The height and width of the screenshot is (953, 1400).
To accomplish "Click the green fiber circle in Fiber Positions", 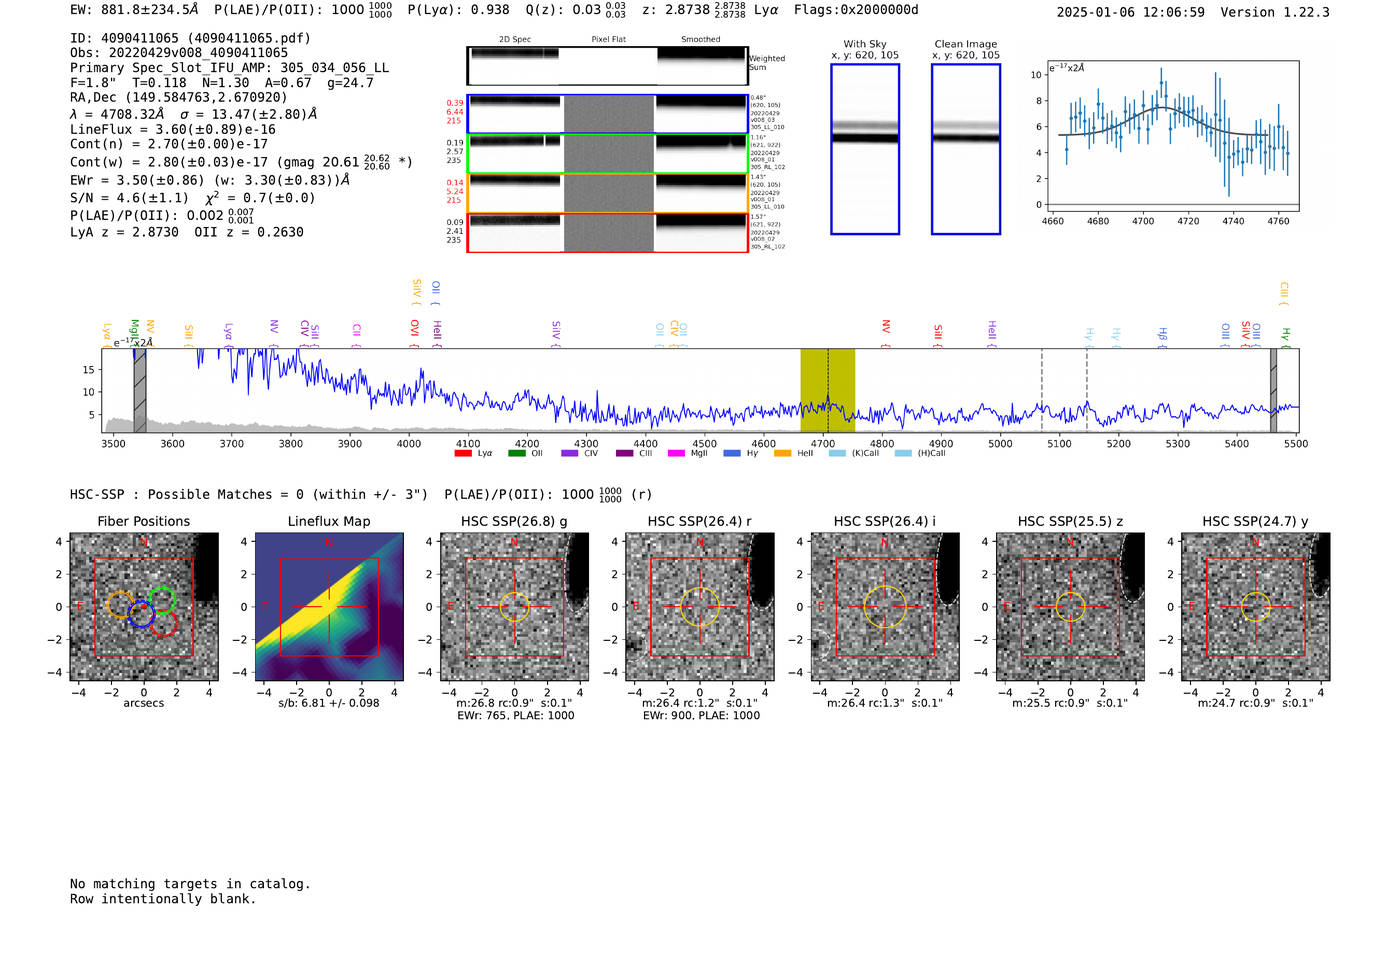I will 162,600.
